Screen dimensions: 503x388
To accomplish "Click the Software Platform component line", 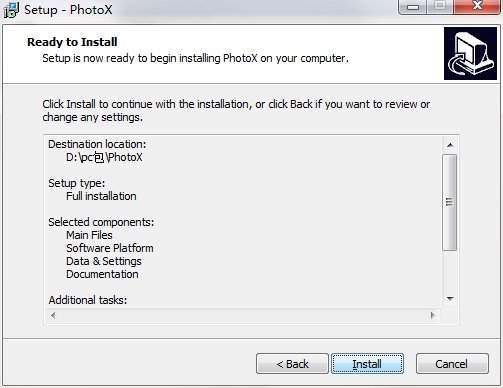I will 110,248.
